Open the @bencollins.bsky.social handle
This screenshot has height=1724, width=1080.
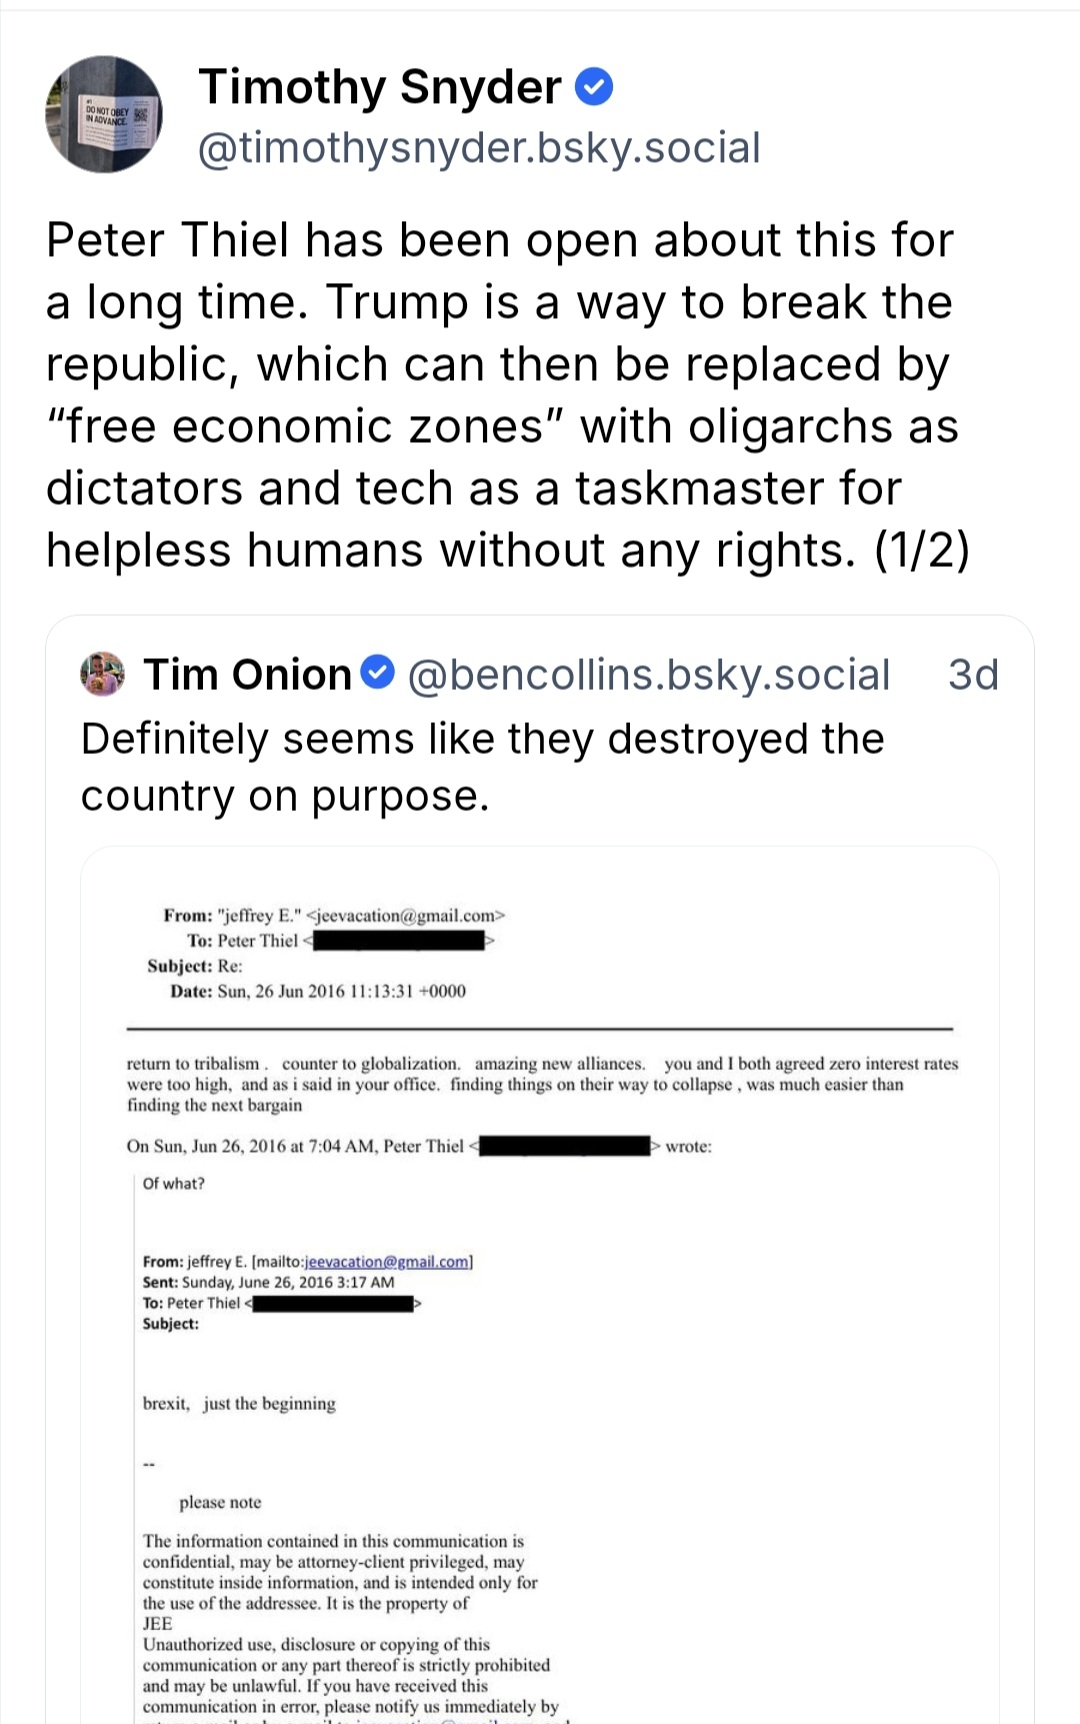(648, 675)
